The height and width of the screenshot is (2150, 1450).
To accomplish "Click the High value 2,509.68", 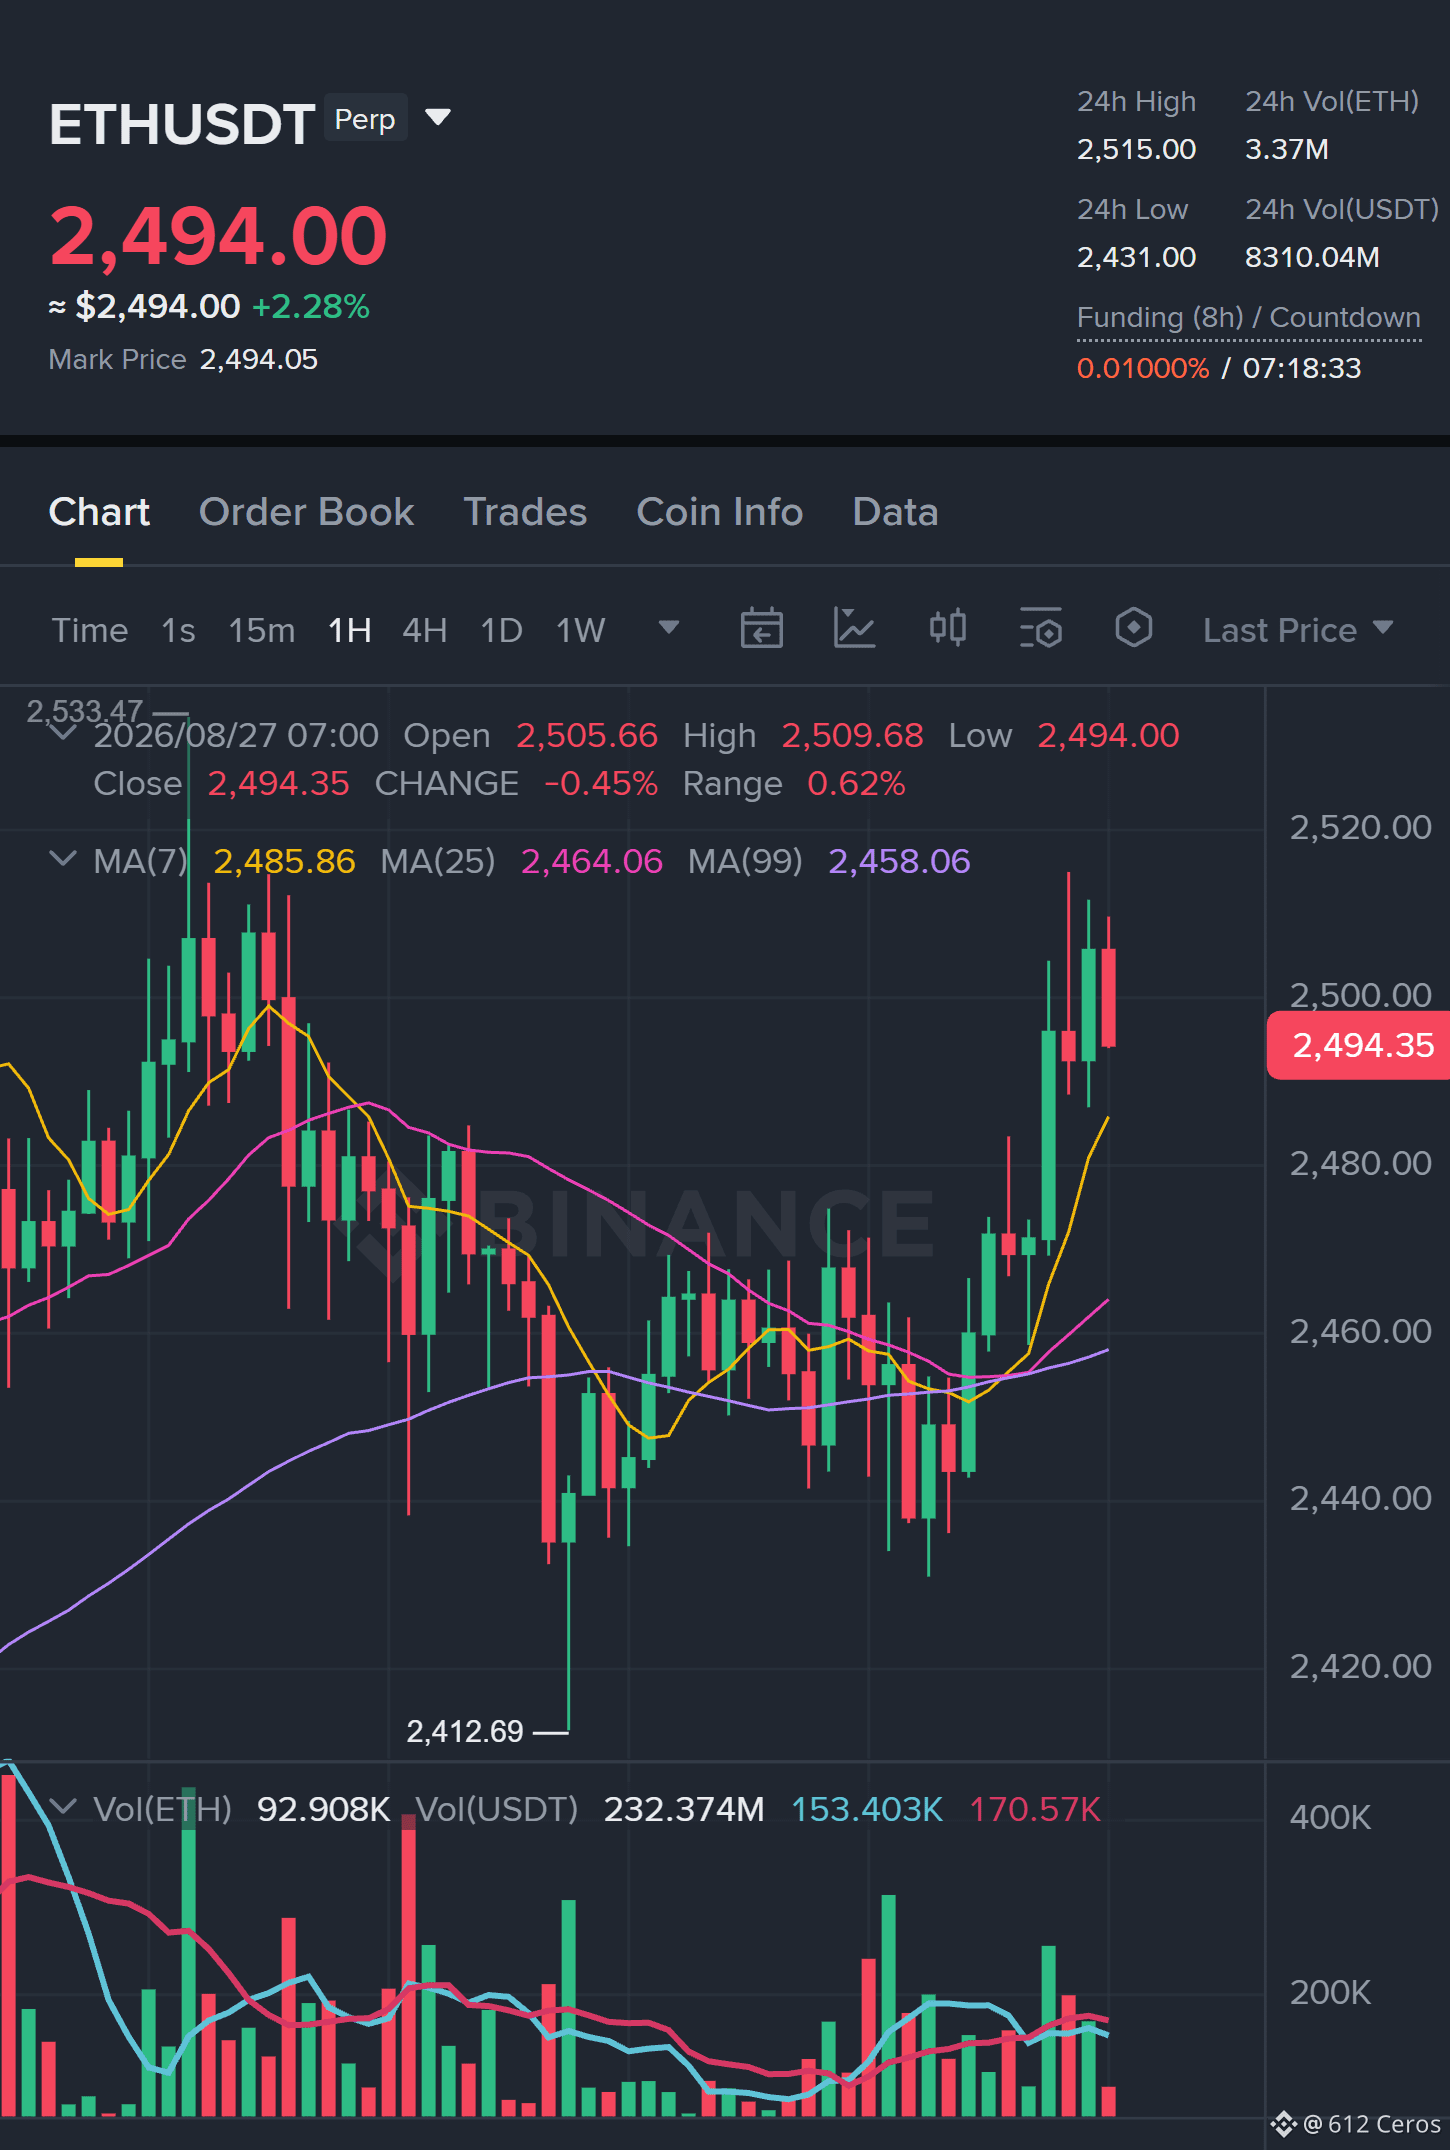I will click(853, 736).
